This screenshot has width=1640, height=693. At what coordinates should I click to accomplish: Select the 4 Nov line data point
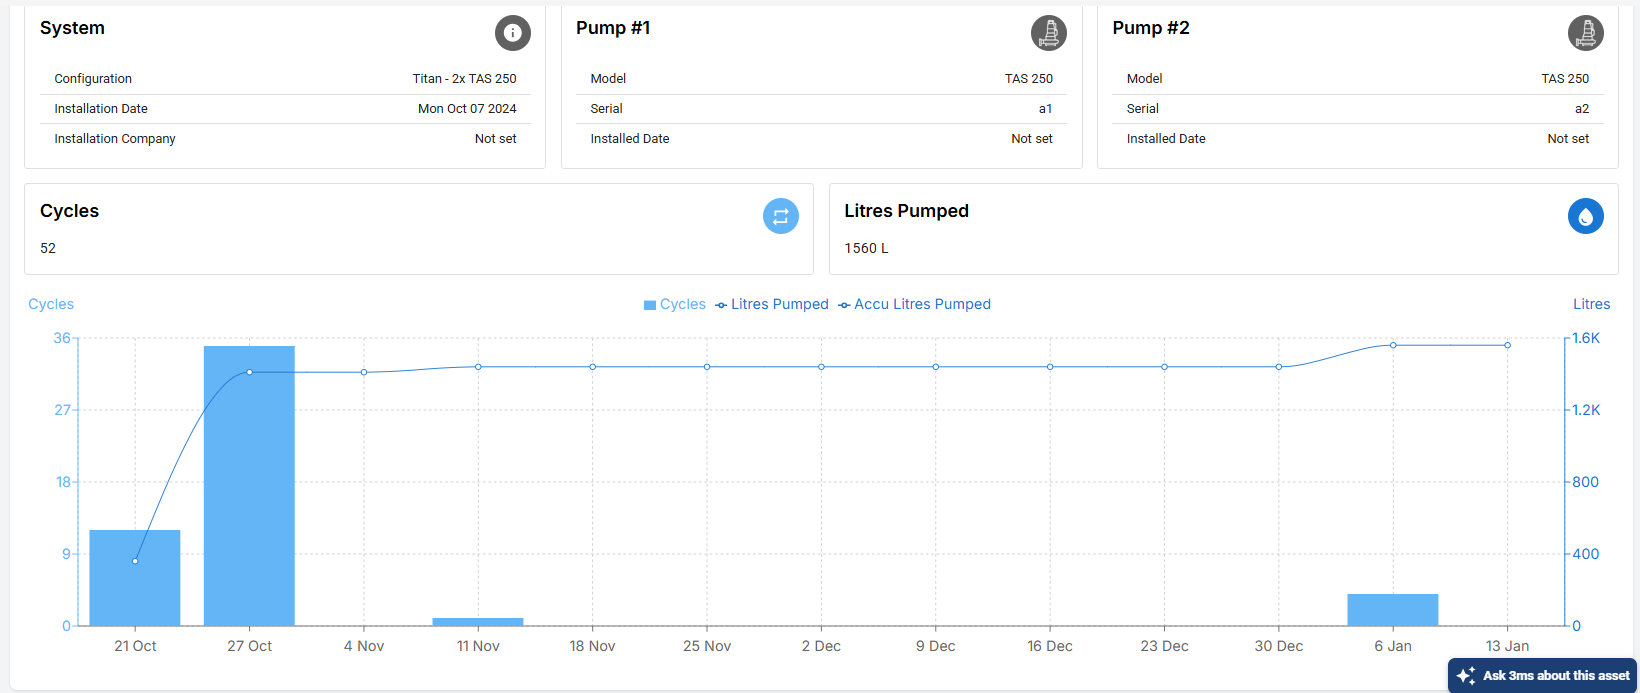(x=364, y=372)
